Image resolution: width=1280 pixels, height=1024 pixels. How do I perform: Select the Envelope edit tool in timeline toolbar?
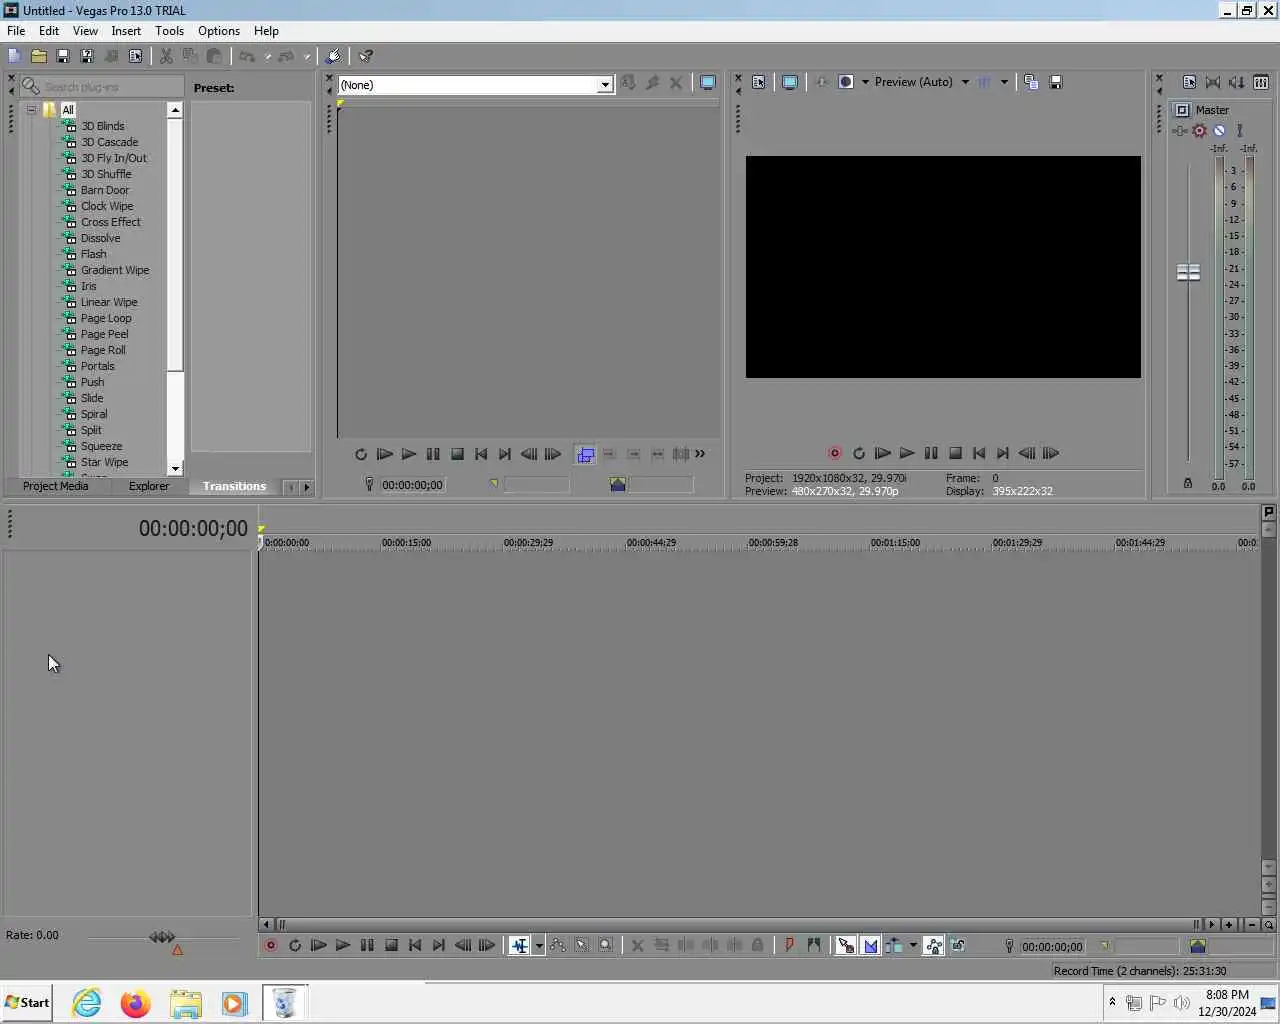tap(558, 945)
